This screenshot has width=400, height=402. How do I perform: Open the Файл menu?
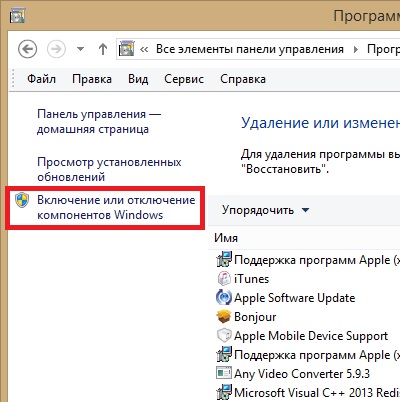[x=41, y=79]
